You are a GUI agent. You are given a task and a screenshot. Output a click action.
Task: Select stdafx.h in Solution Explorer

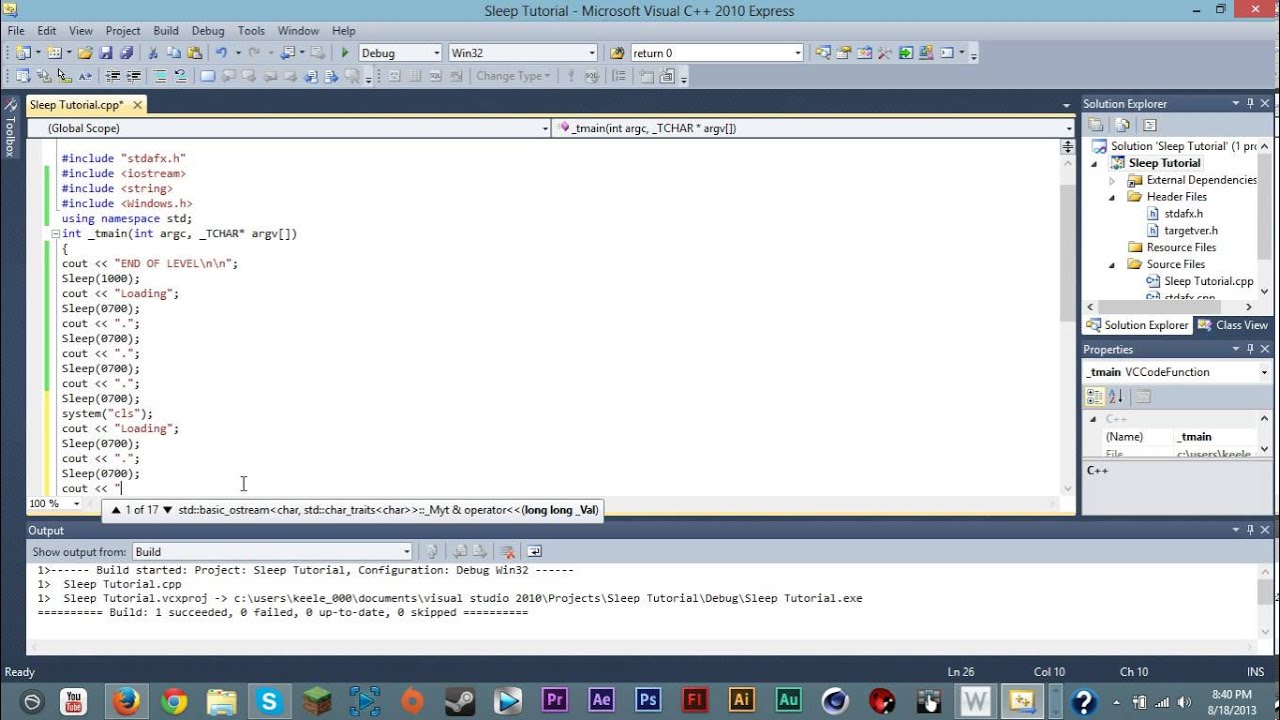pyautogui.click(x=1183, y=214)
